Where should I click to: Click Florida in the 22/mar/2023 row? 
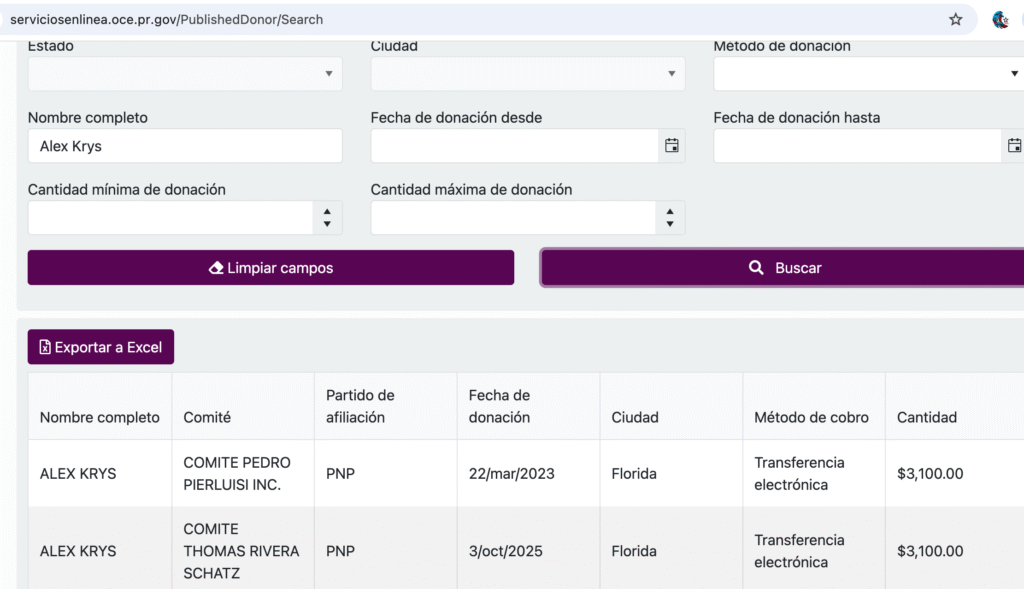pos(634,473)
